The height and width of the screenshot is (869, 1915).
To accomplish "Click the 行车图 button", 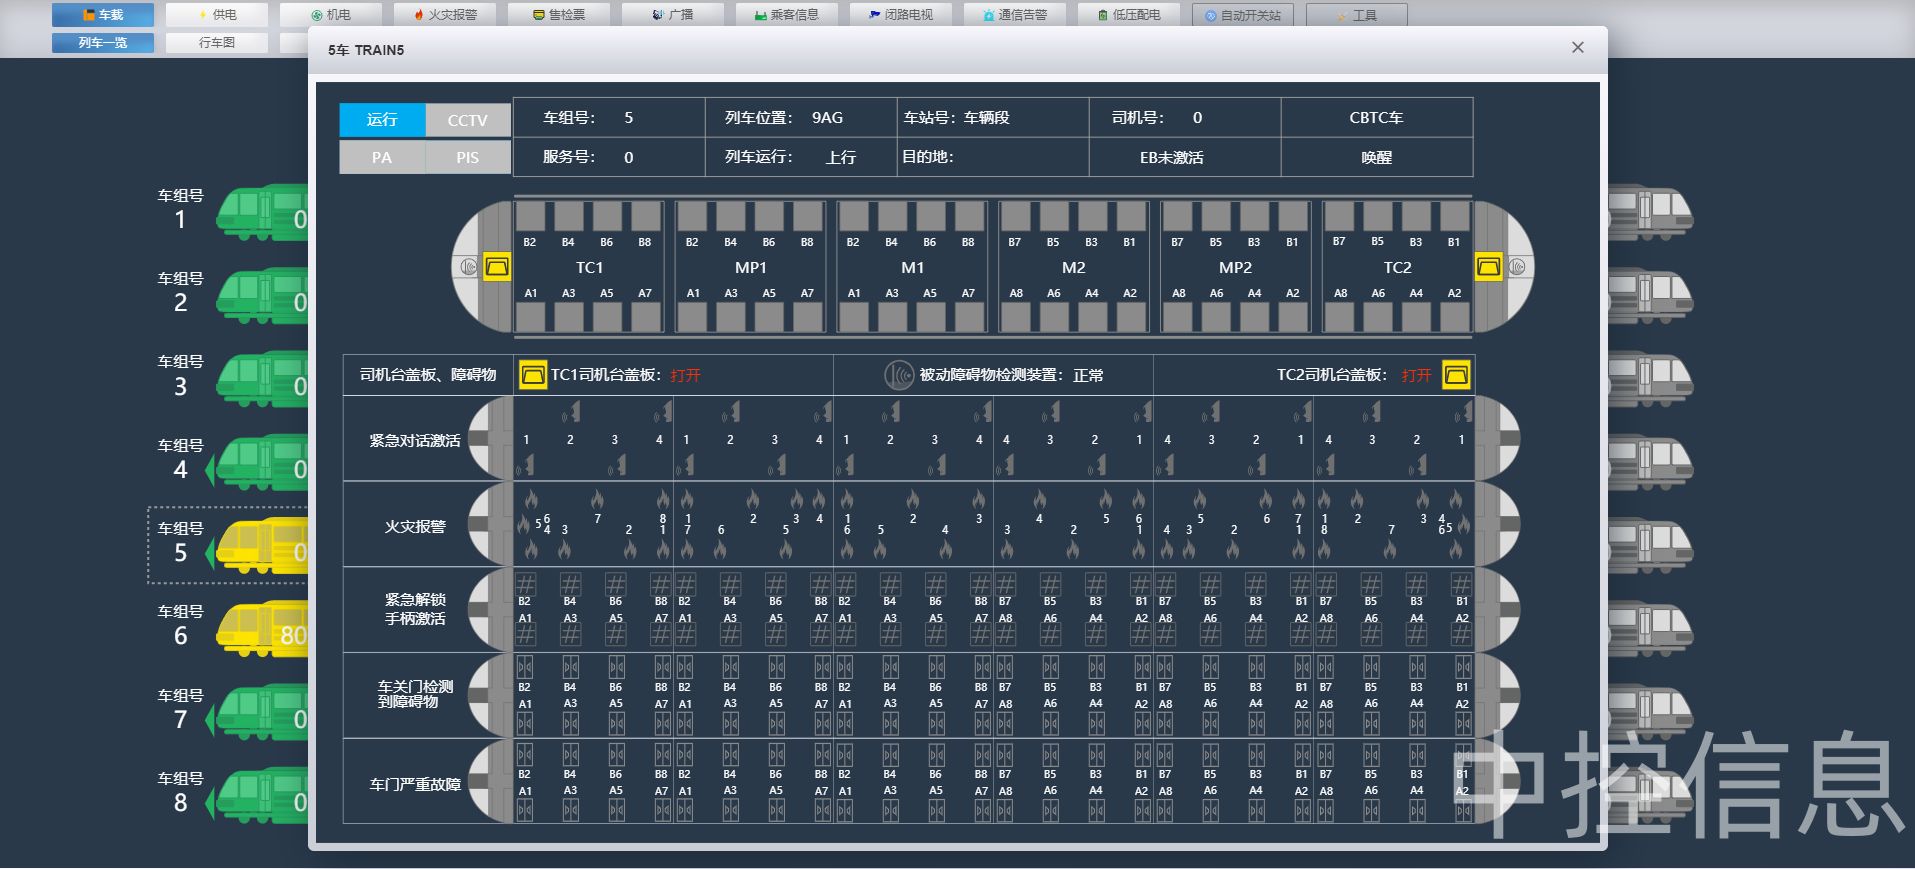I will pyautogui.click(x=217, y=43).
